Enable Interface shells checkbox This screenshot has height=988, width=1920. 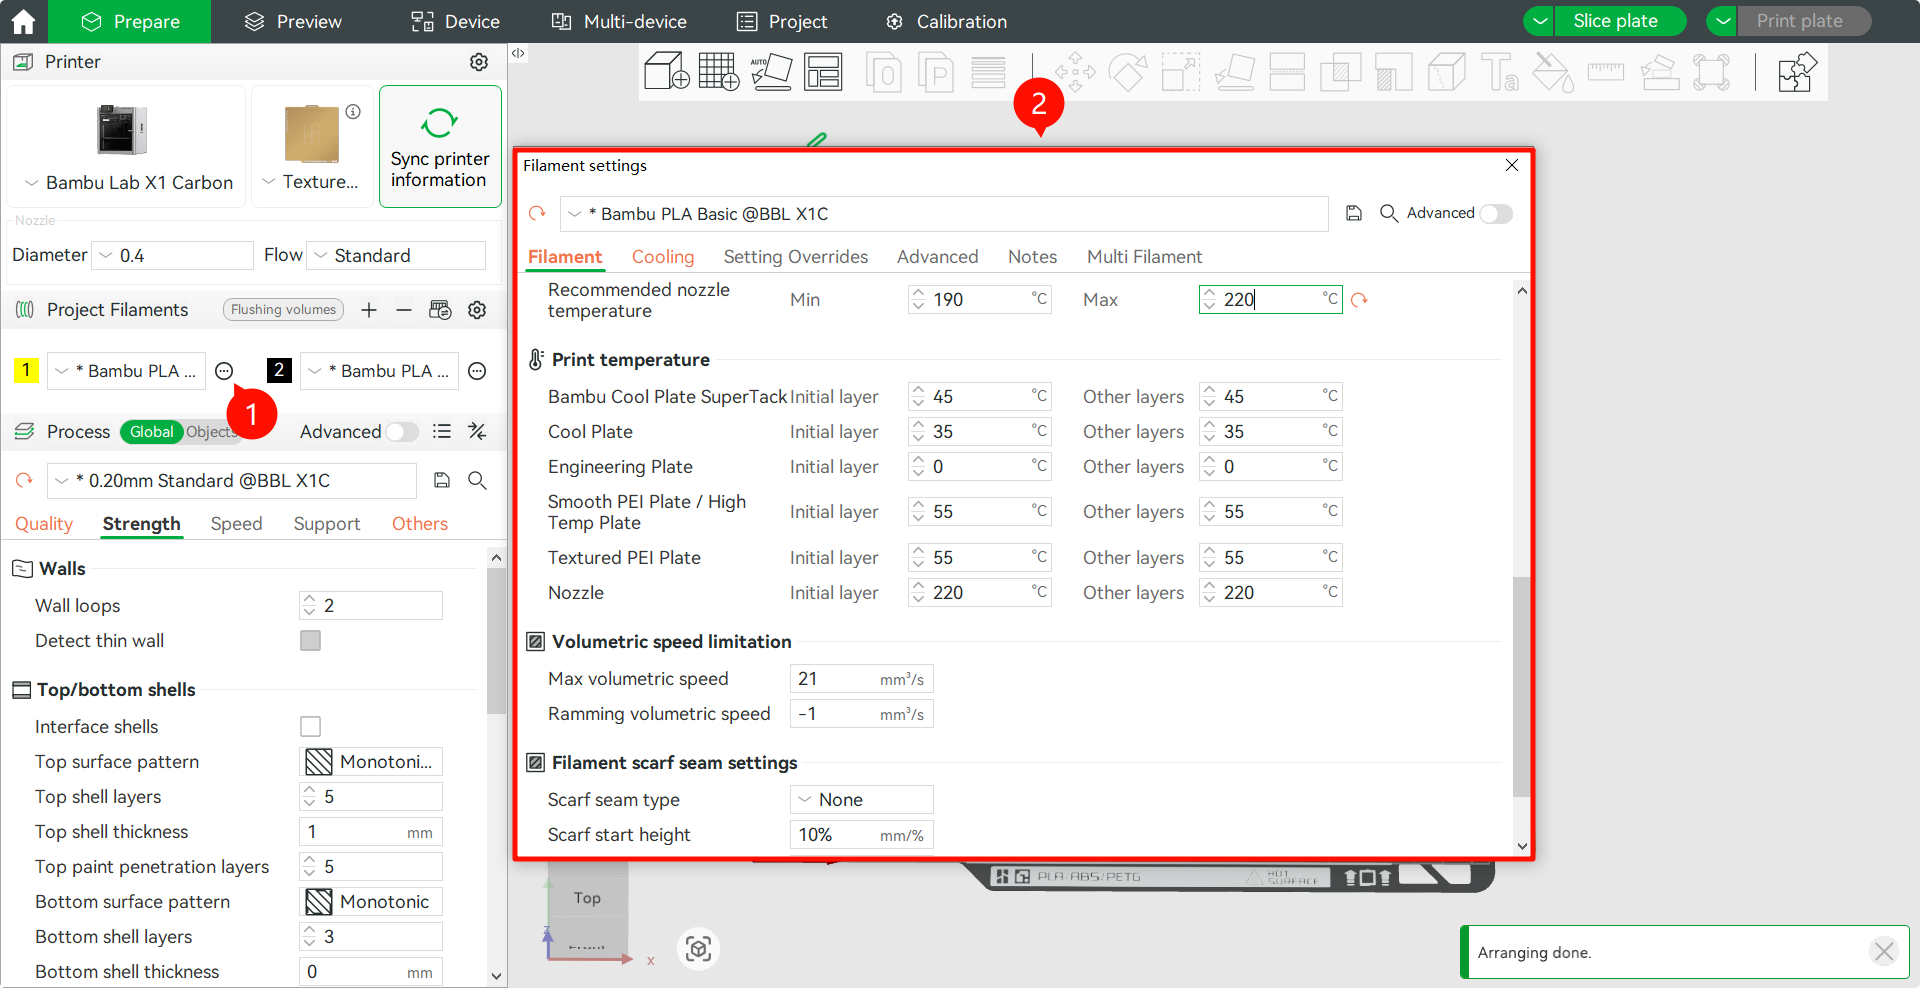pos(311,727)
